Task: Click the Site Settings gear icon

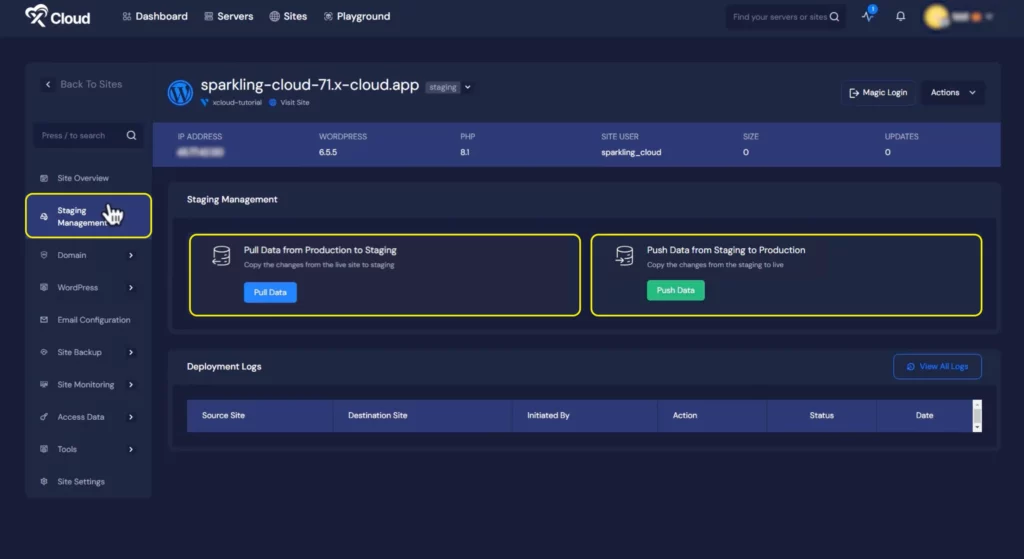Action: click(44, 481)
